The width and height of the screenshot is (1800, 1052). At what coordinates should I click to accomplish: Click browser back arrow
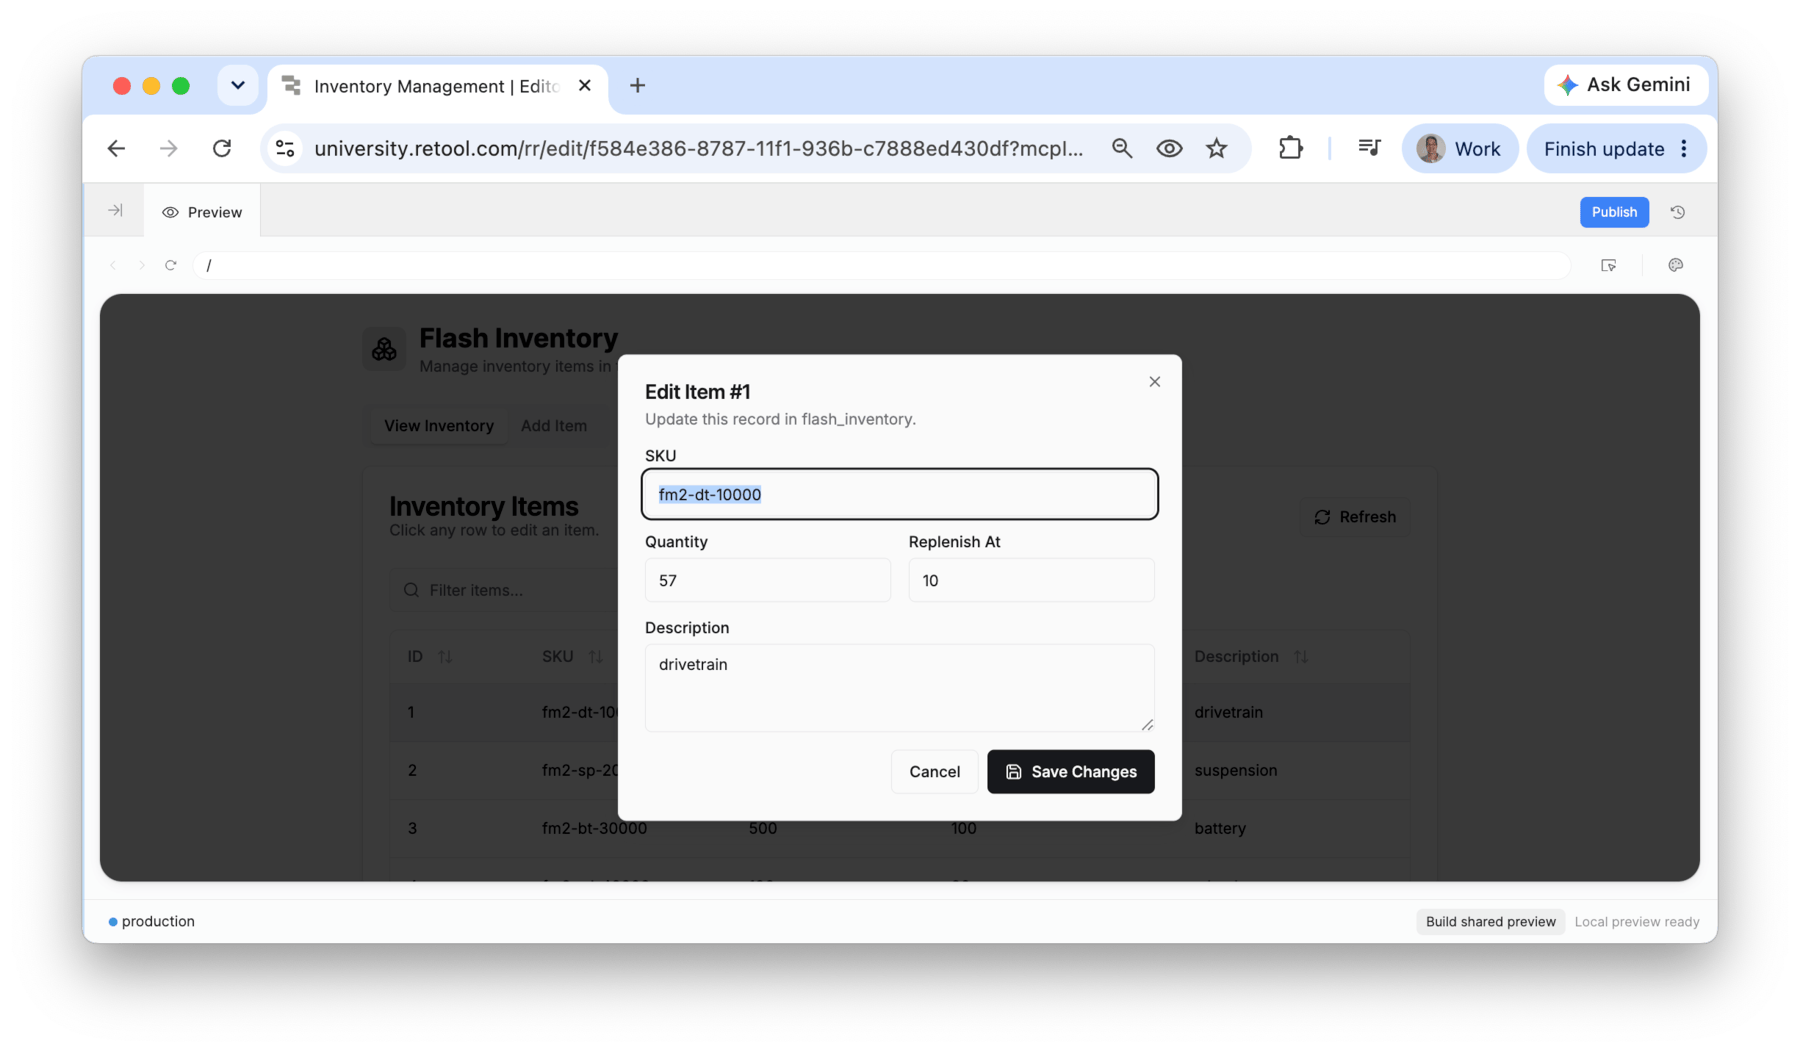tap(116, 149)
